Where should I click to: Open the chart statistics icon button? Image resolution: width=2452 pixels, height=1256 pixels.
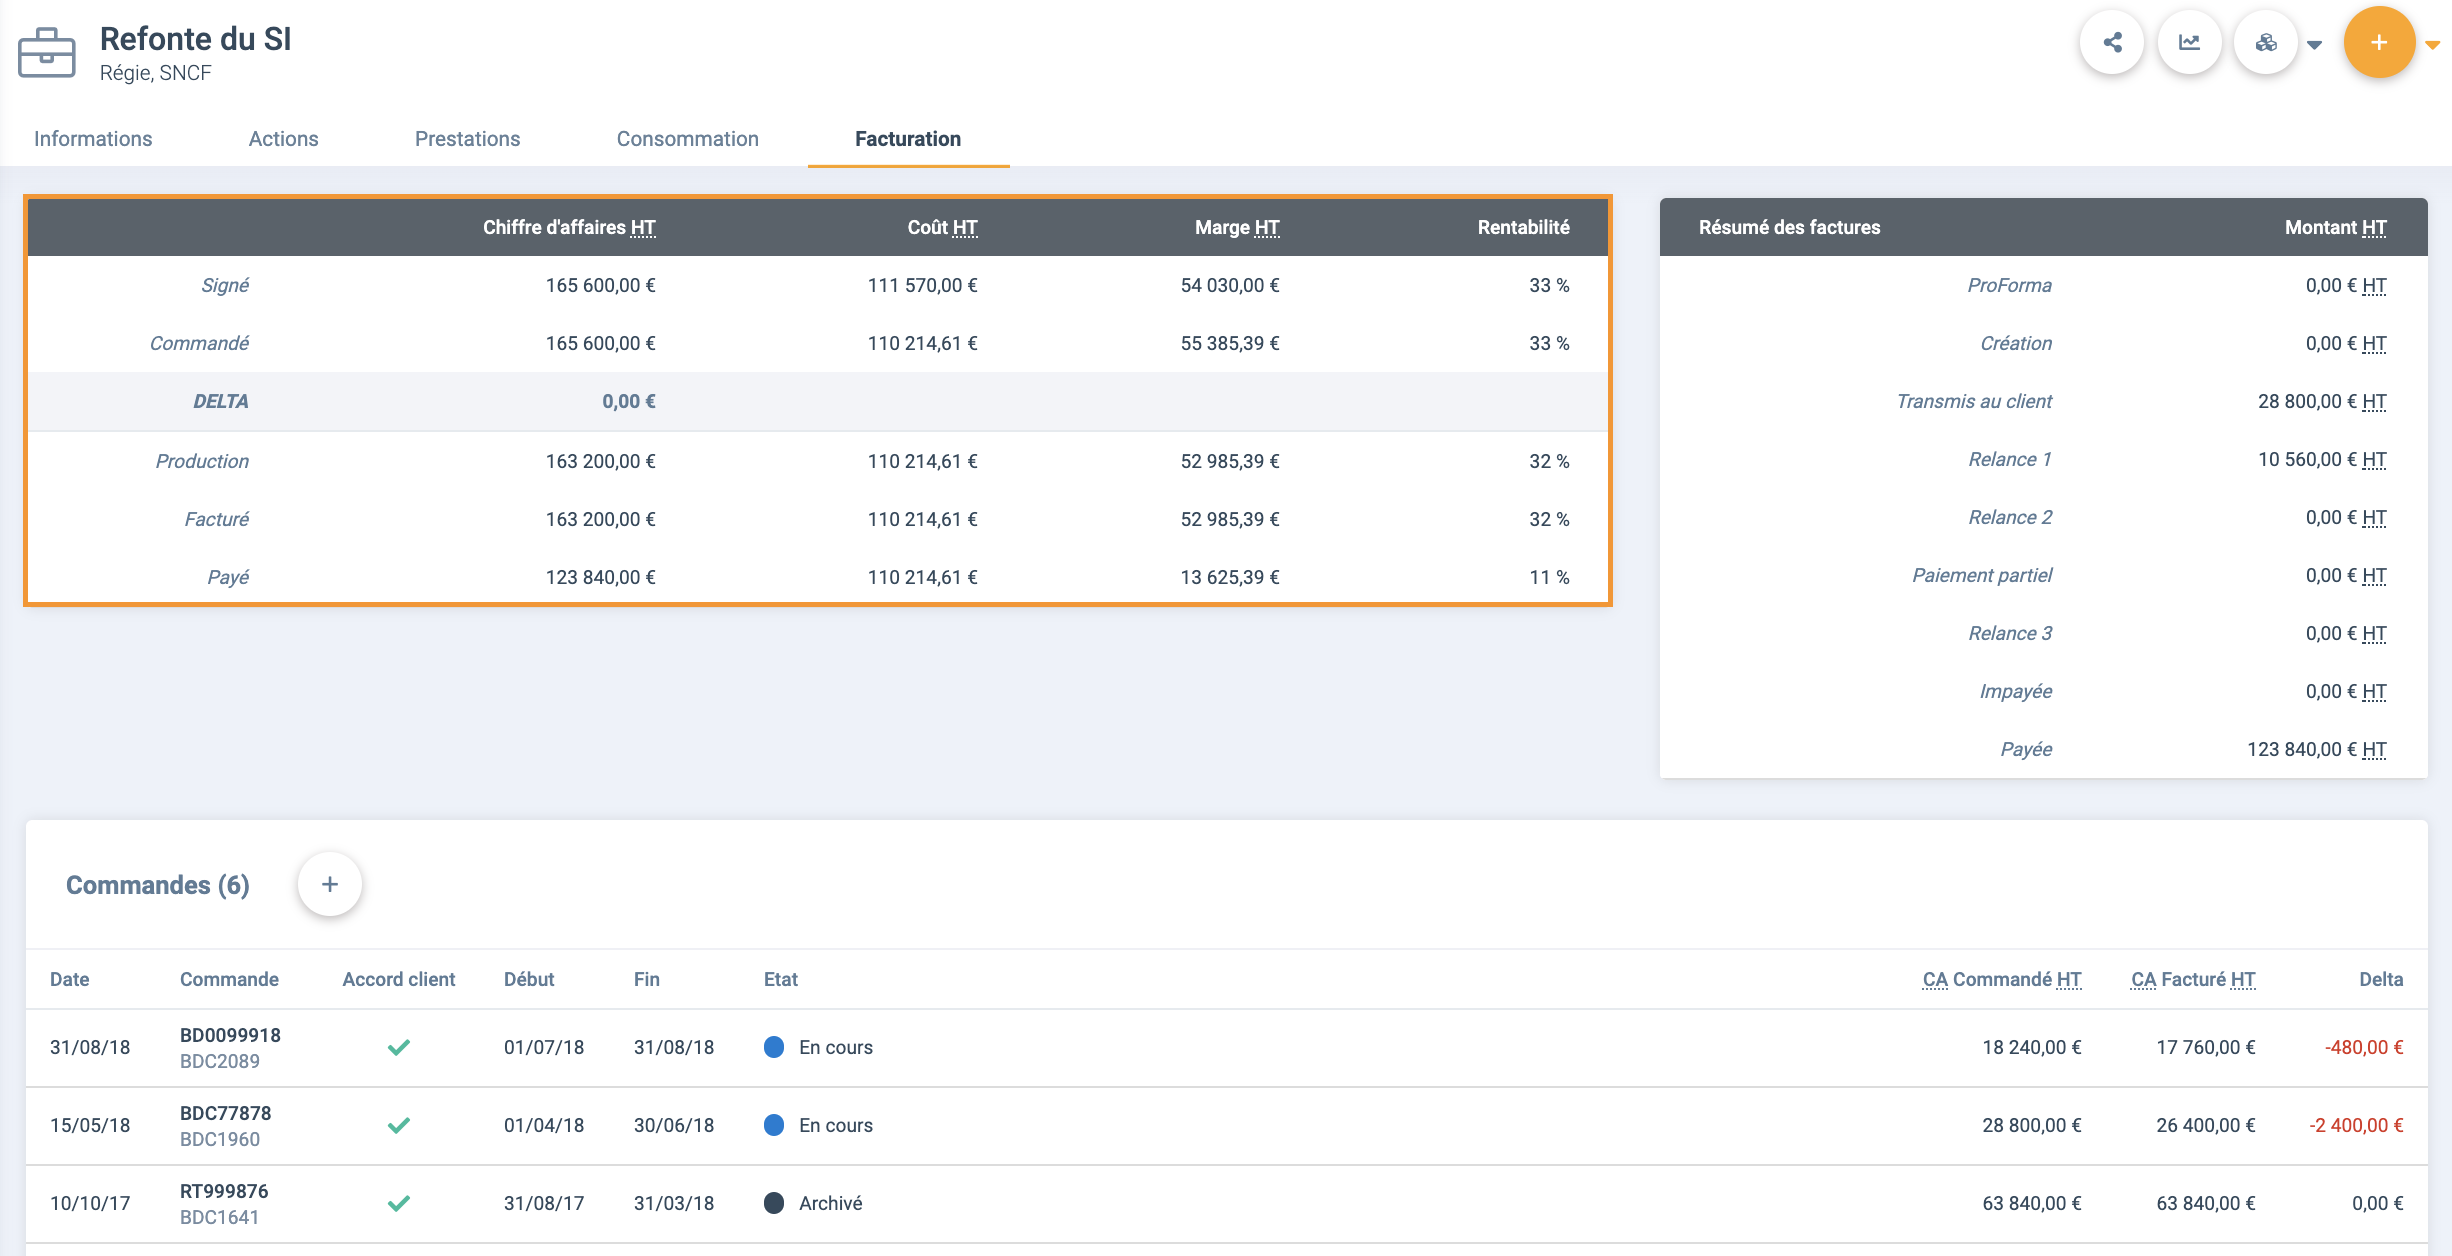tap(2189, 42)
